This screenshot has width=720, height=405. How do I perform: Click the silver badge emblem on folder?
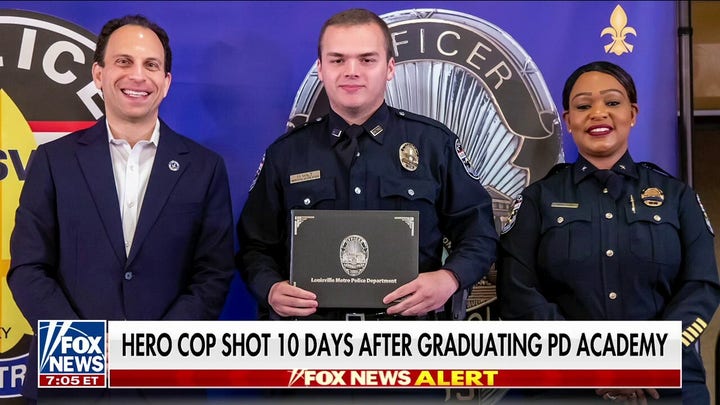coord(354,255)
